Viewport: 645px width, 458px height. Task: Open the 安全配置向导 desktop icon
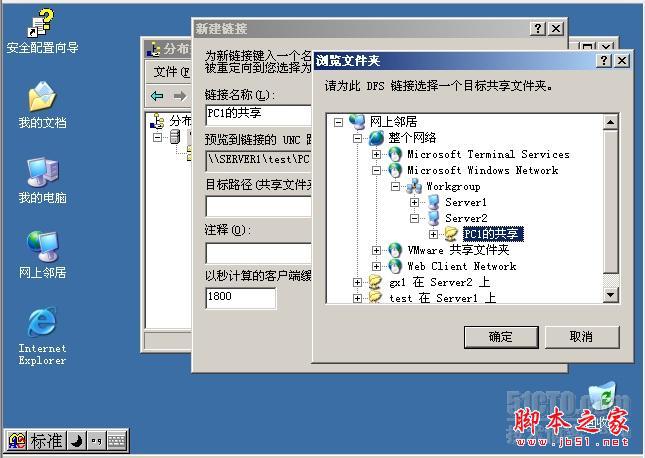point(42,32)
